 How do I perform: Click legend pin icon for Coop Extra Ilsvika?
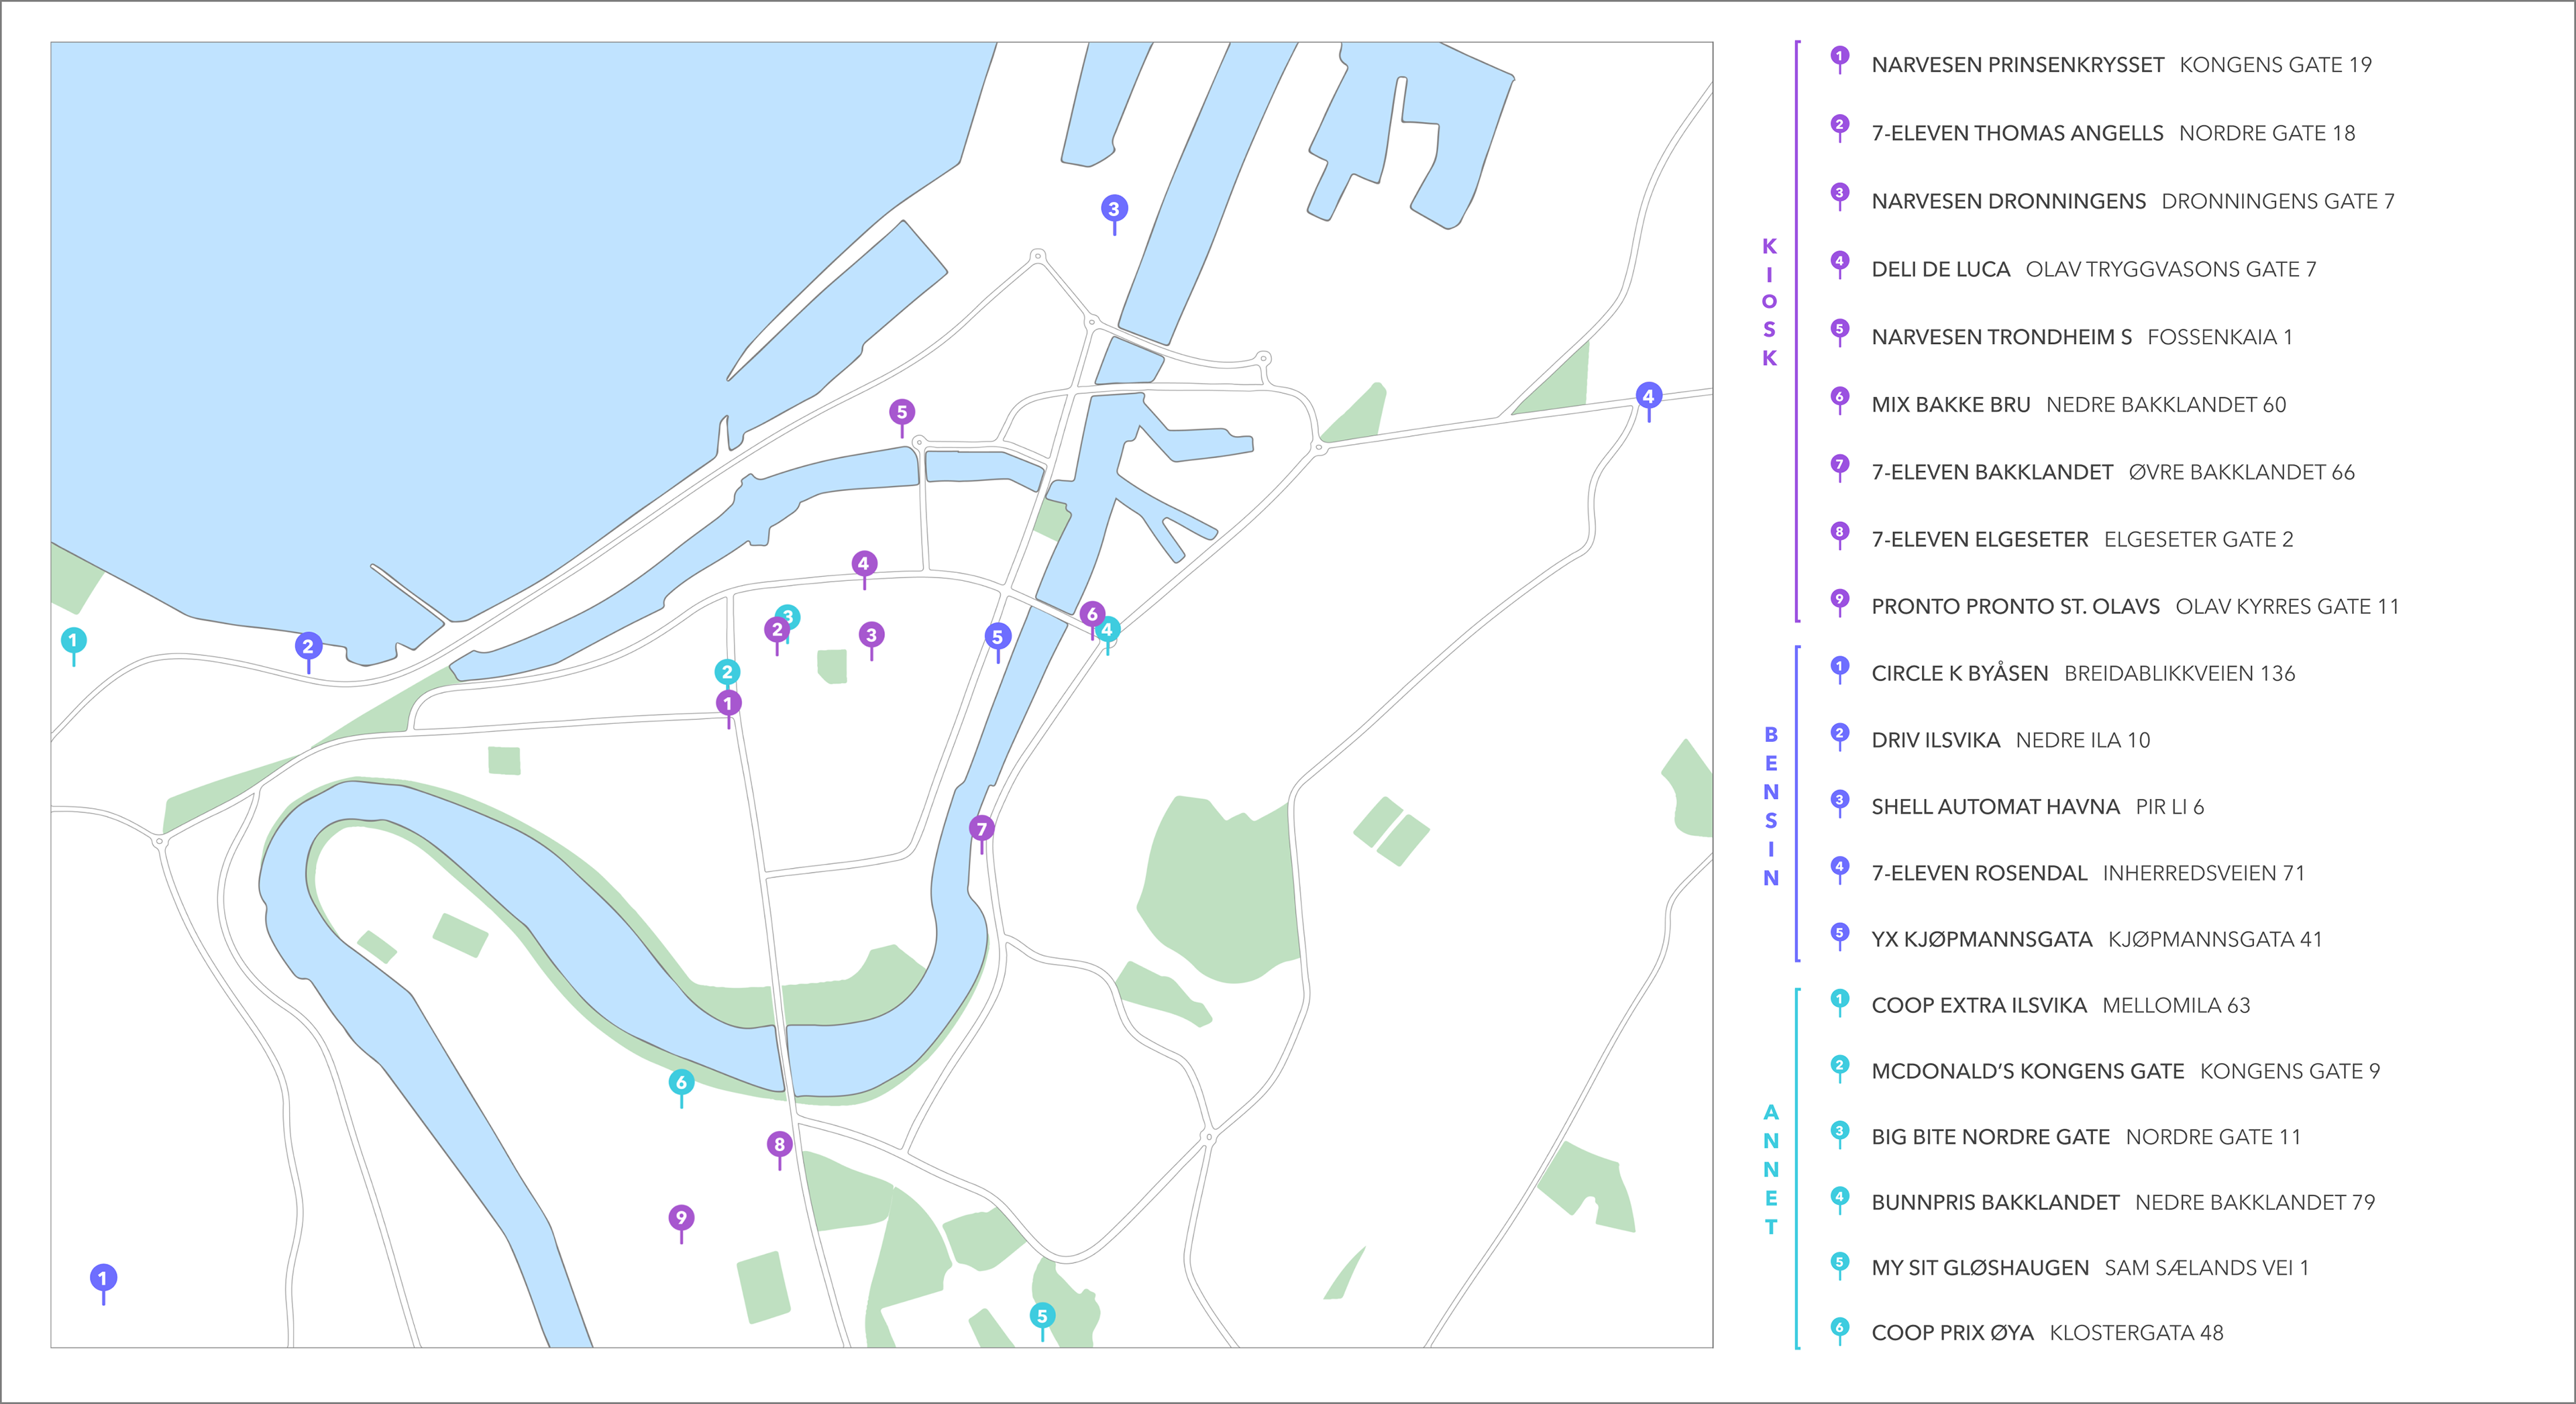(x=1839, y=1002)
